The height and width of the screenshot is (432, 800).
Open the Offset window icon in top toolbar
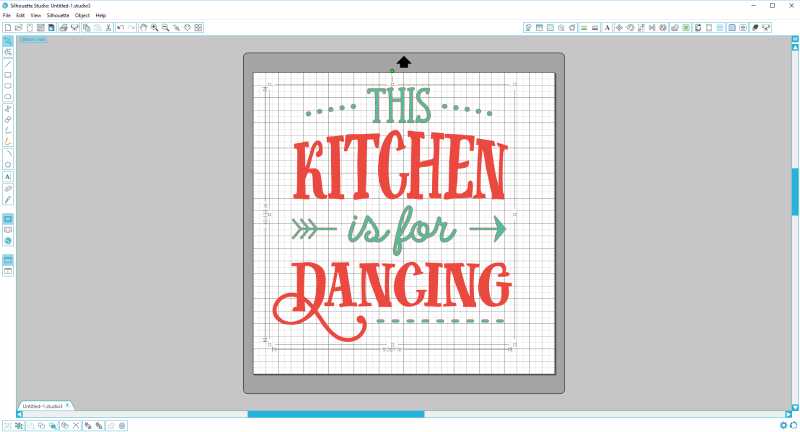[x=686, y=28]
